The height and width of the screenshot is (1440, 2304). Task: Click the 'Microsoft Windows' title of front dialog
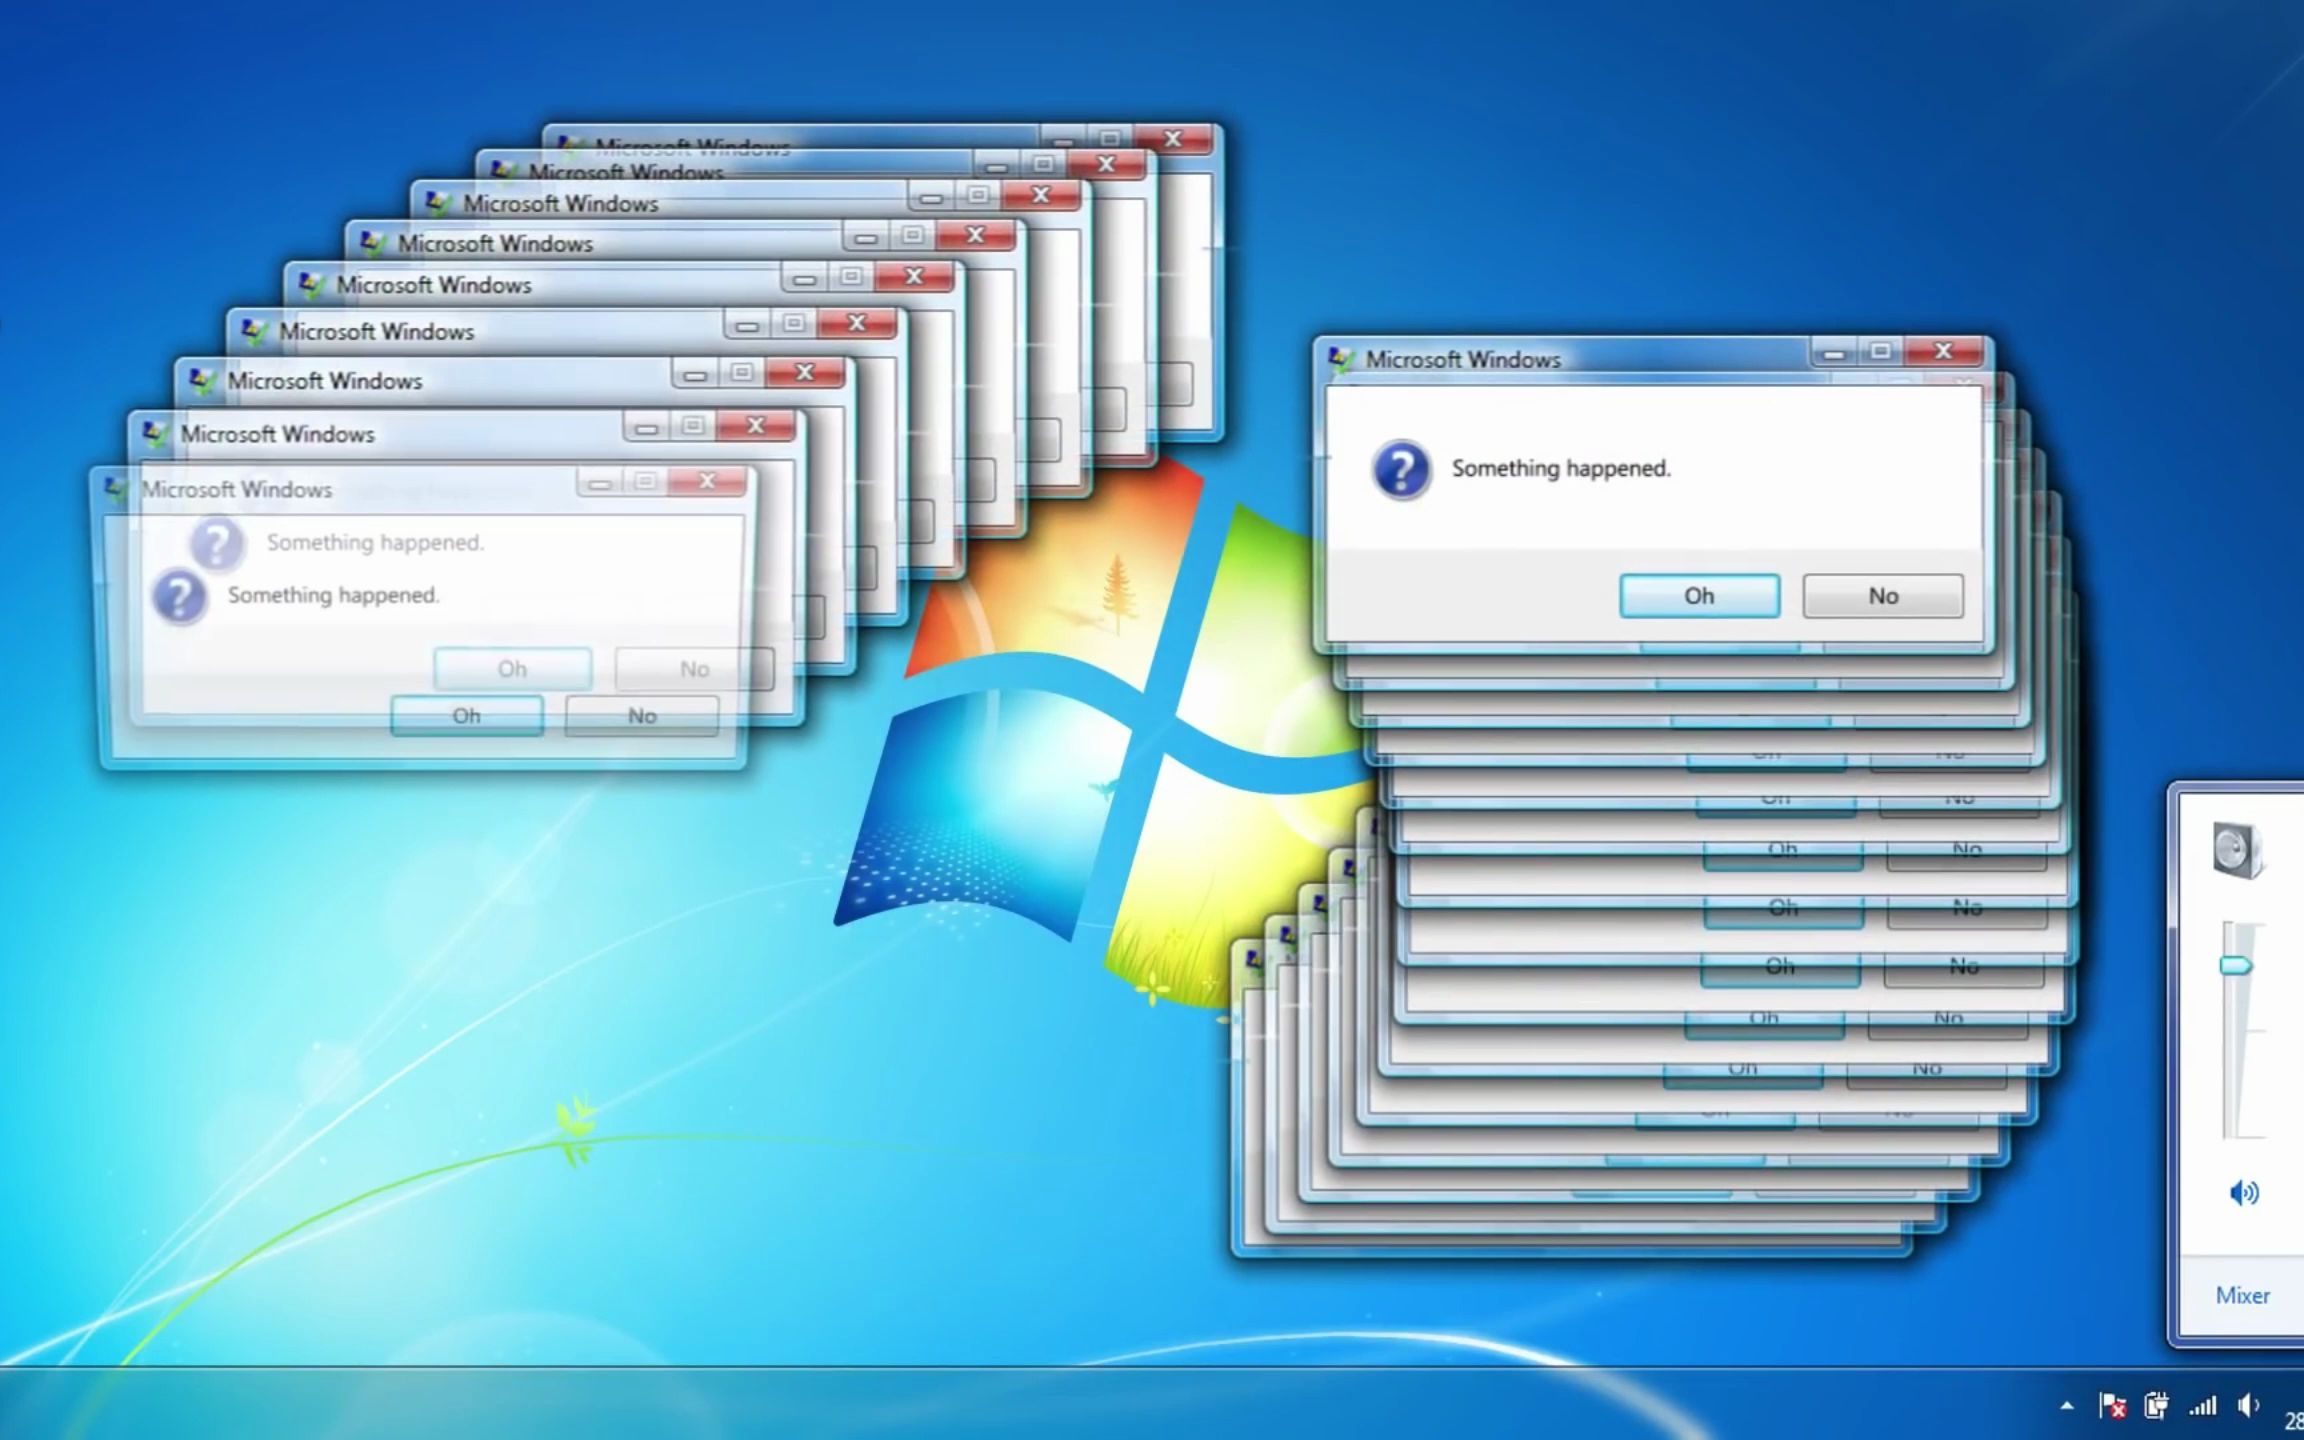click(x=1463, y=359)
